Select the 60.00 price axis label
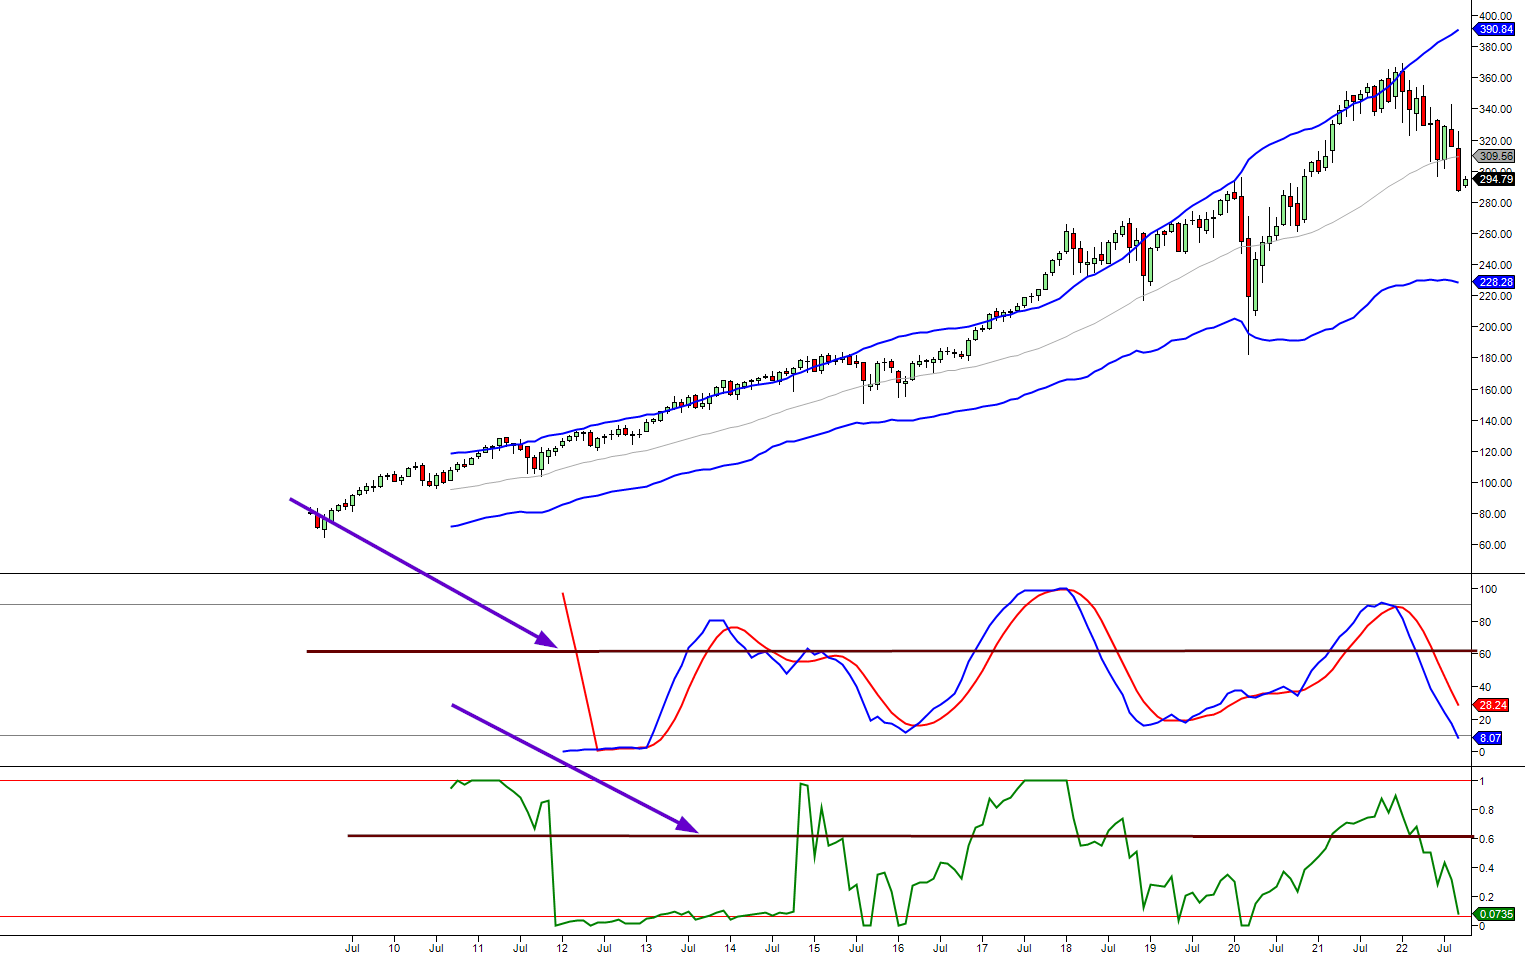The image size is (1525, 962). coord(1492,545)
